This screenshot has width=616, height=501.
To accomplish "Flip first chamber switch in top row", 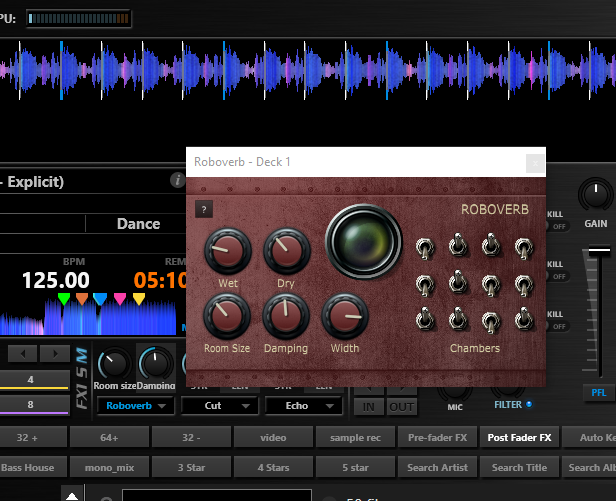I will coord(425,249).
